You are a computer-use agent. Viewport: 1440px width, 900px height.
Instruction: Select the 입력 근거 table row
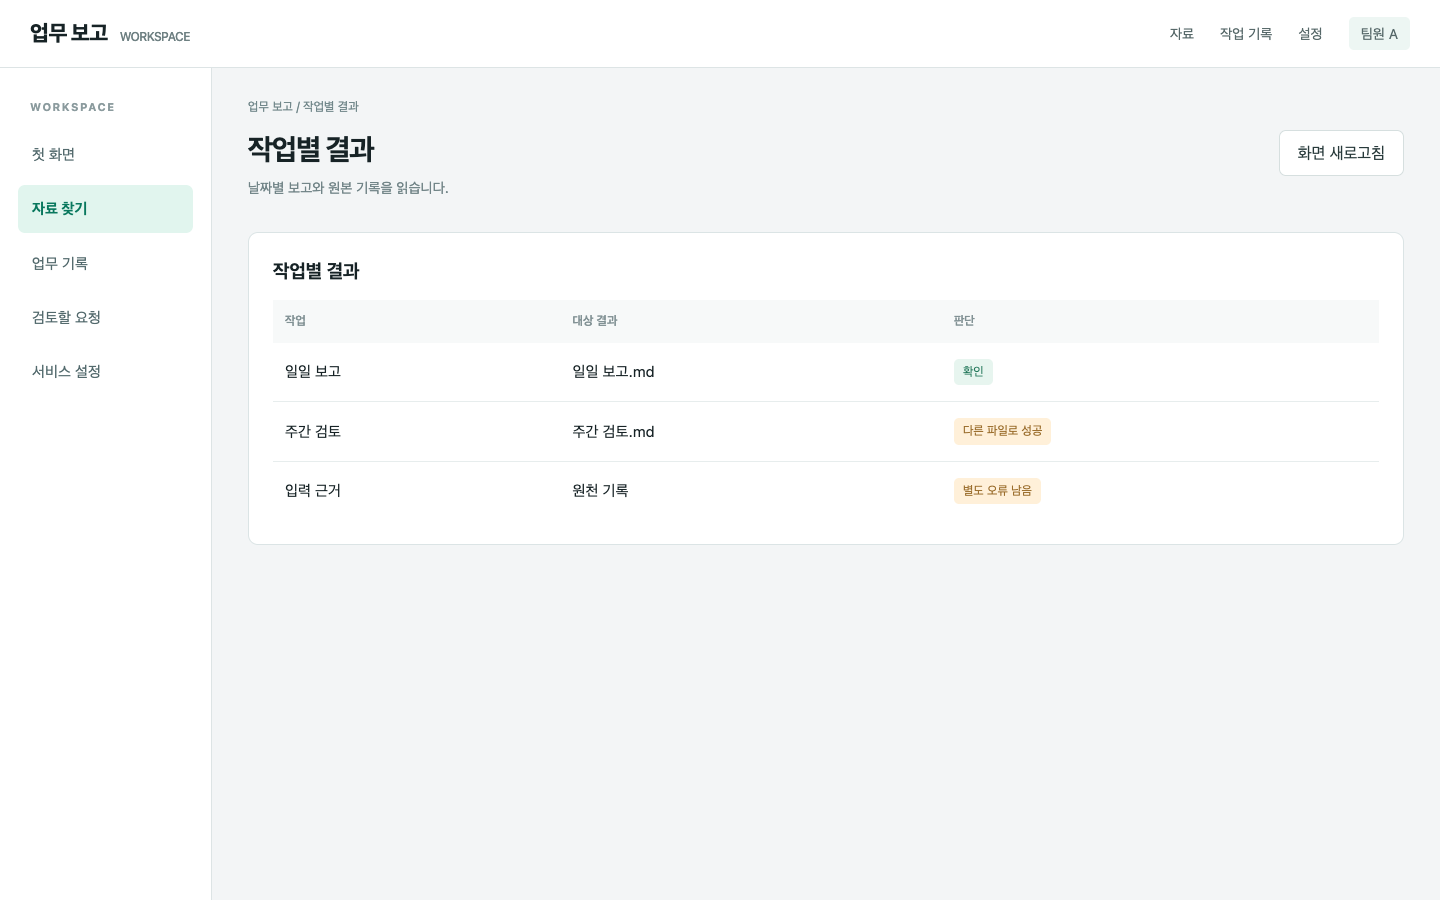pos(826,491)
